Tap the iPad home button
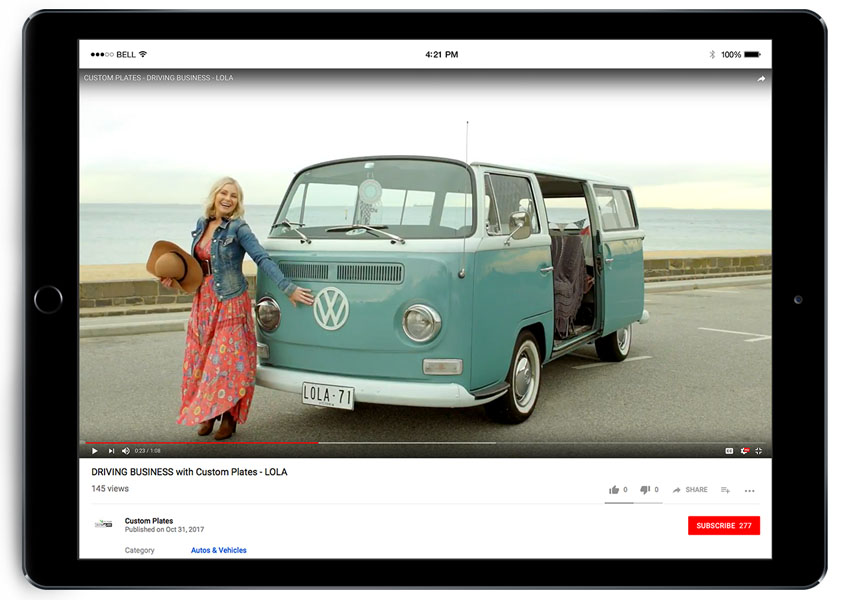 48,300
